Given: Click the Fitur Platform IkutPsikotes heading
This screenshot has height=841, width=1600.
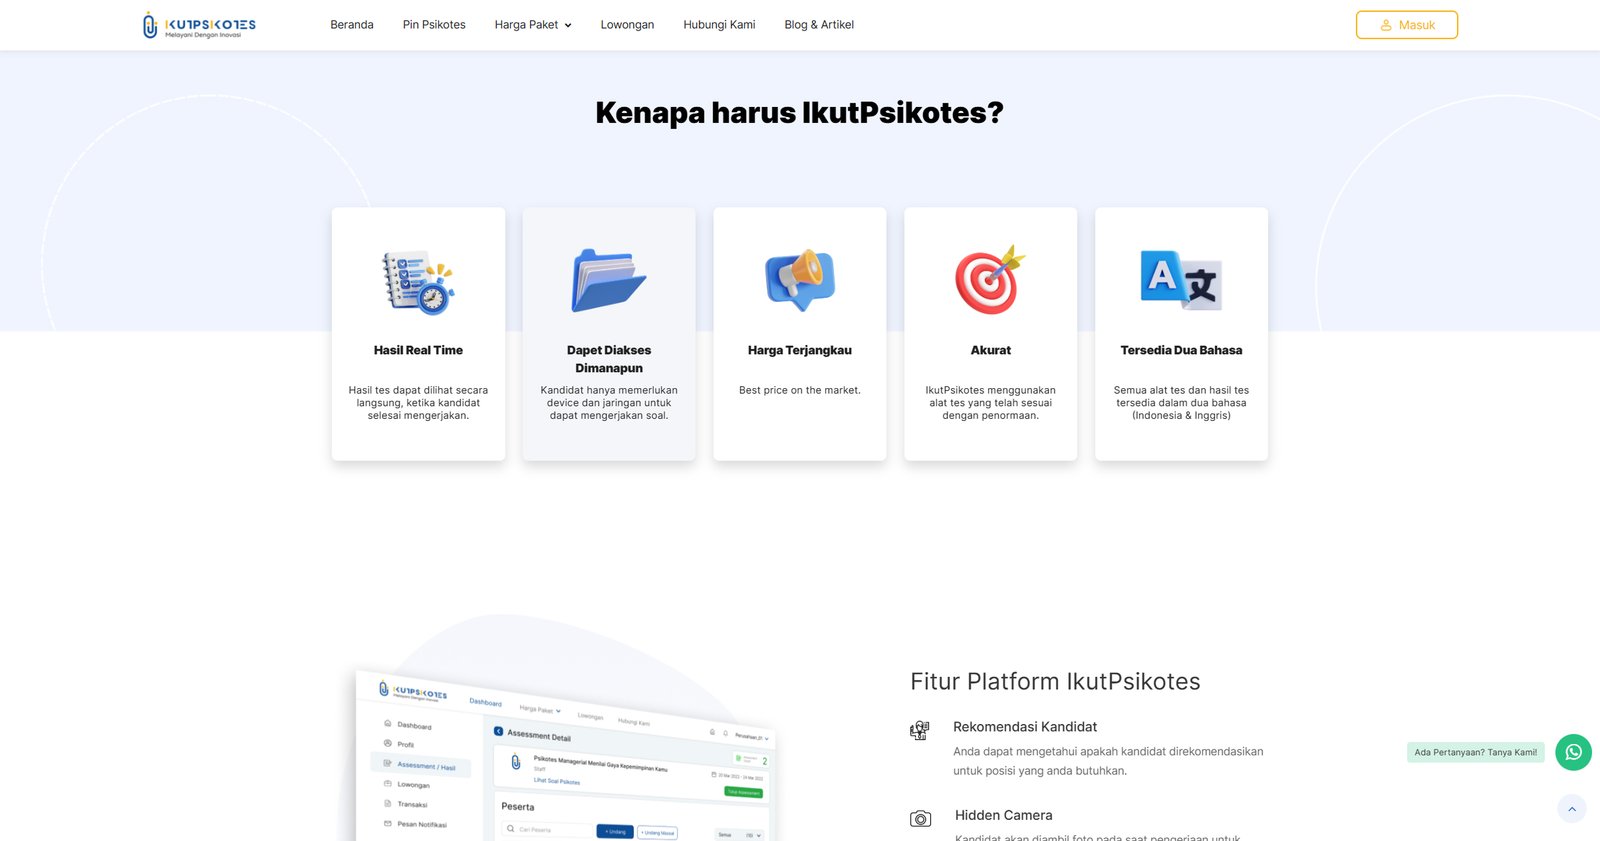Looking at the screenshot, I should pos(1055,681).
